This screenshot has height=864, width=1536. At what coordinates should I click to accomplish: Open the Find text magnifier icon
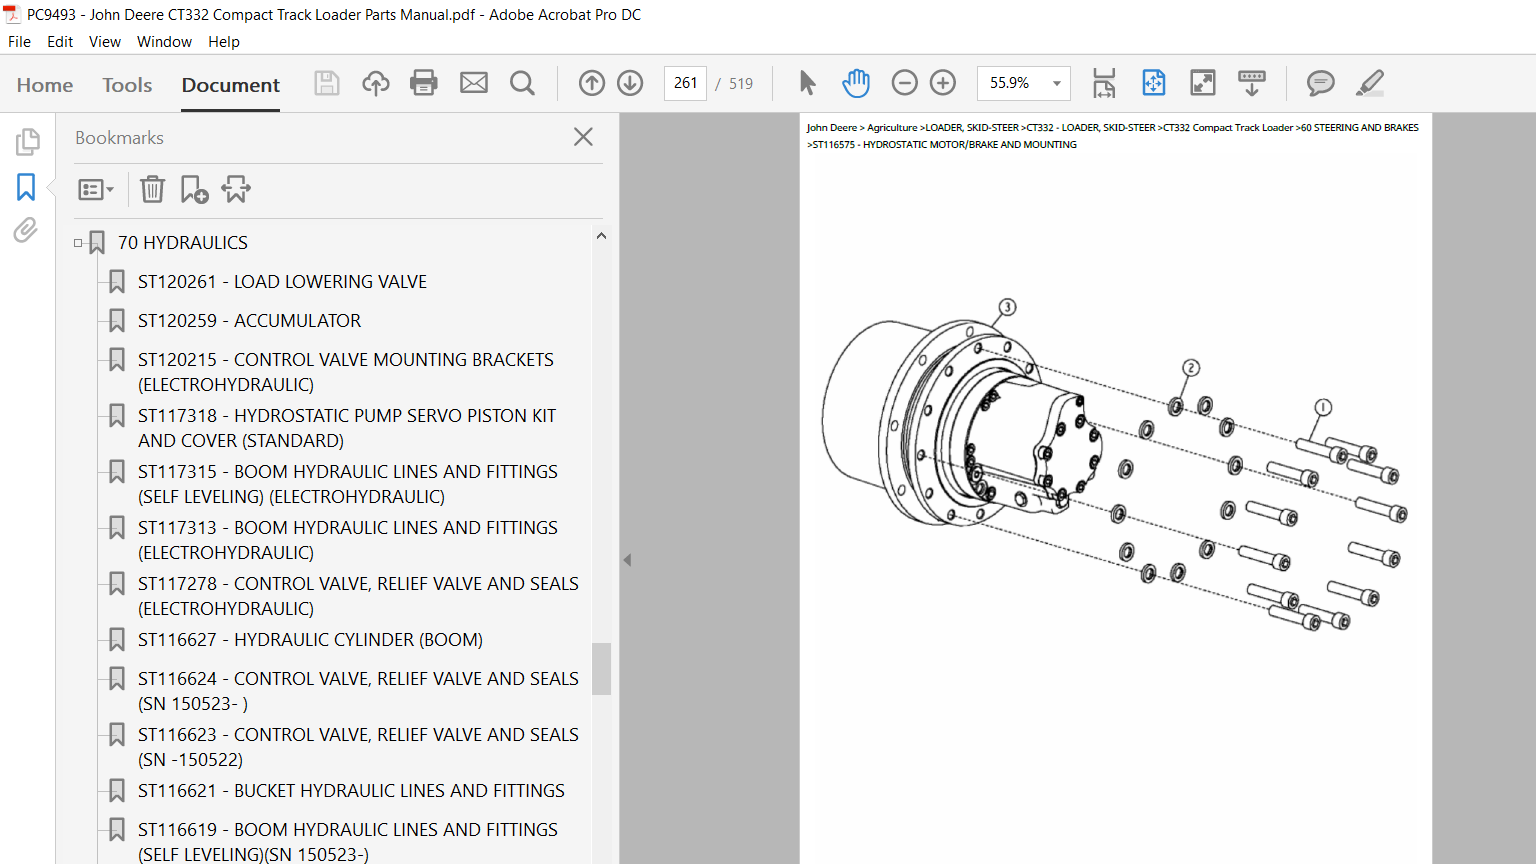point(522,83)
